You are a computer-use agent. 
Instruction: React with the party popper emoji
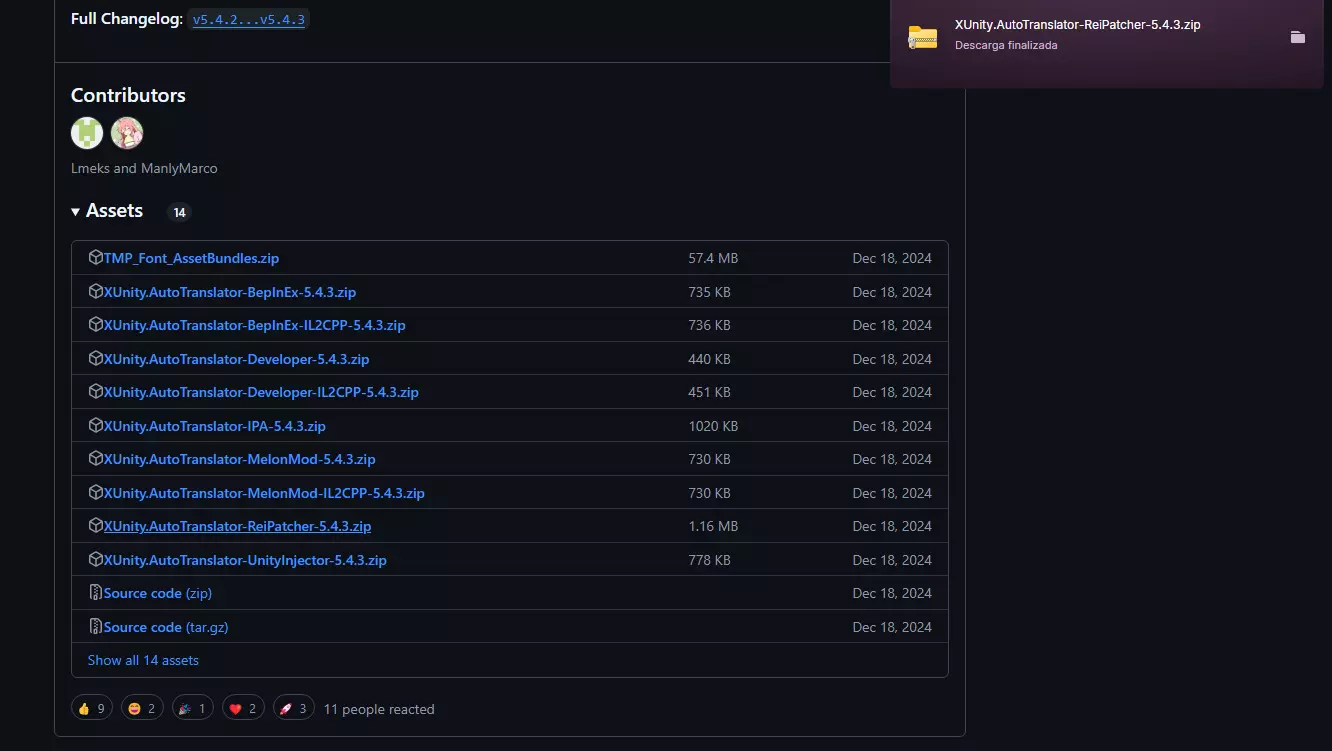(192, 708)
